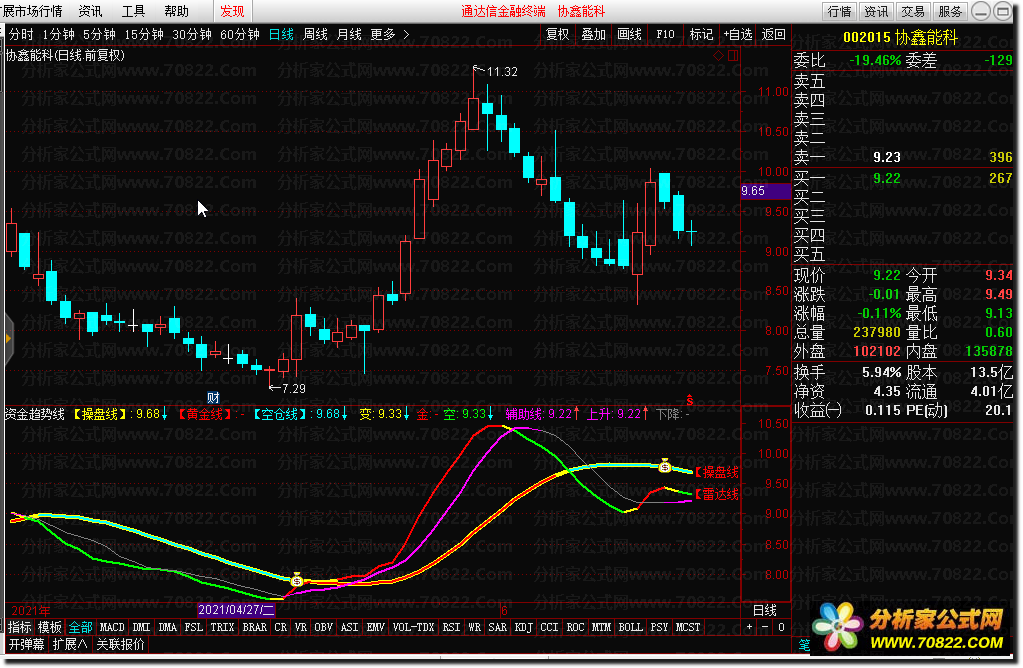Switch indicator to ASI
Image resolution: width=1023 pixels, height=668 pixels.
[x=350, y=627]
